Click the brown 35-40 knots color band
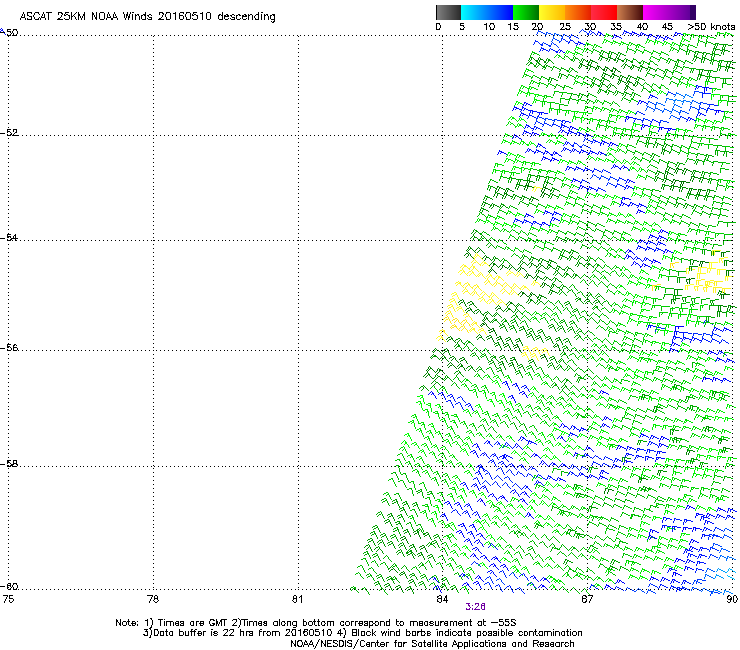This screenshot has width=740, height=650. click(x=630, y=12)
